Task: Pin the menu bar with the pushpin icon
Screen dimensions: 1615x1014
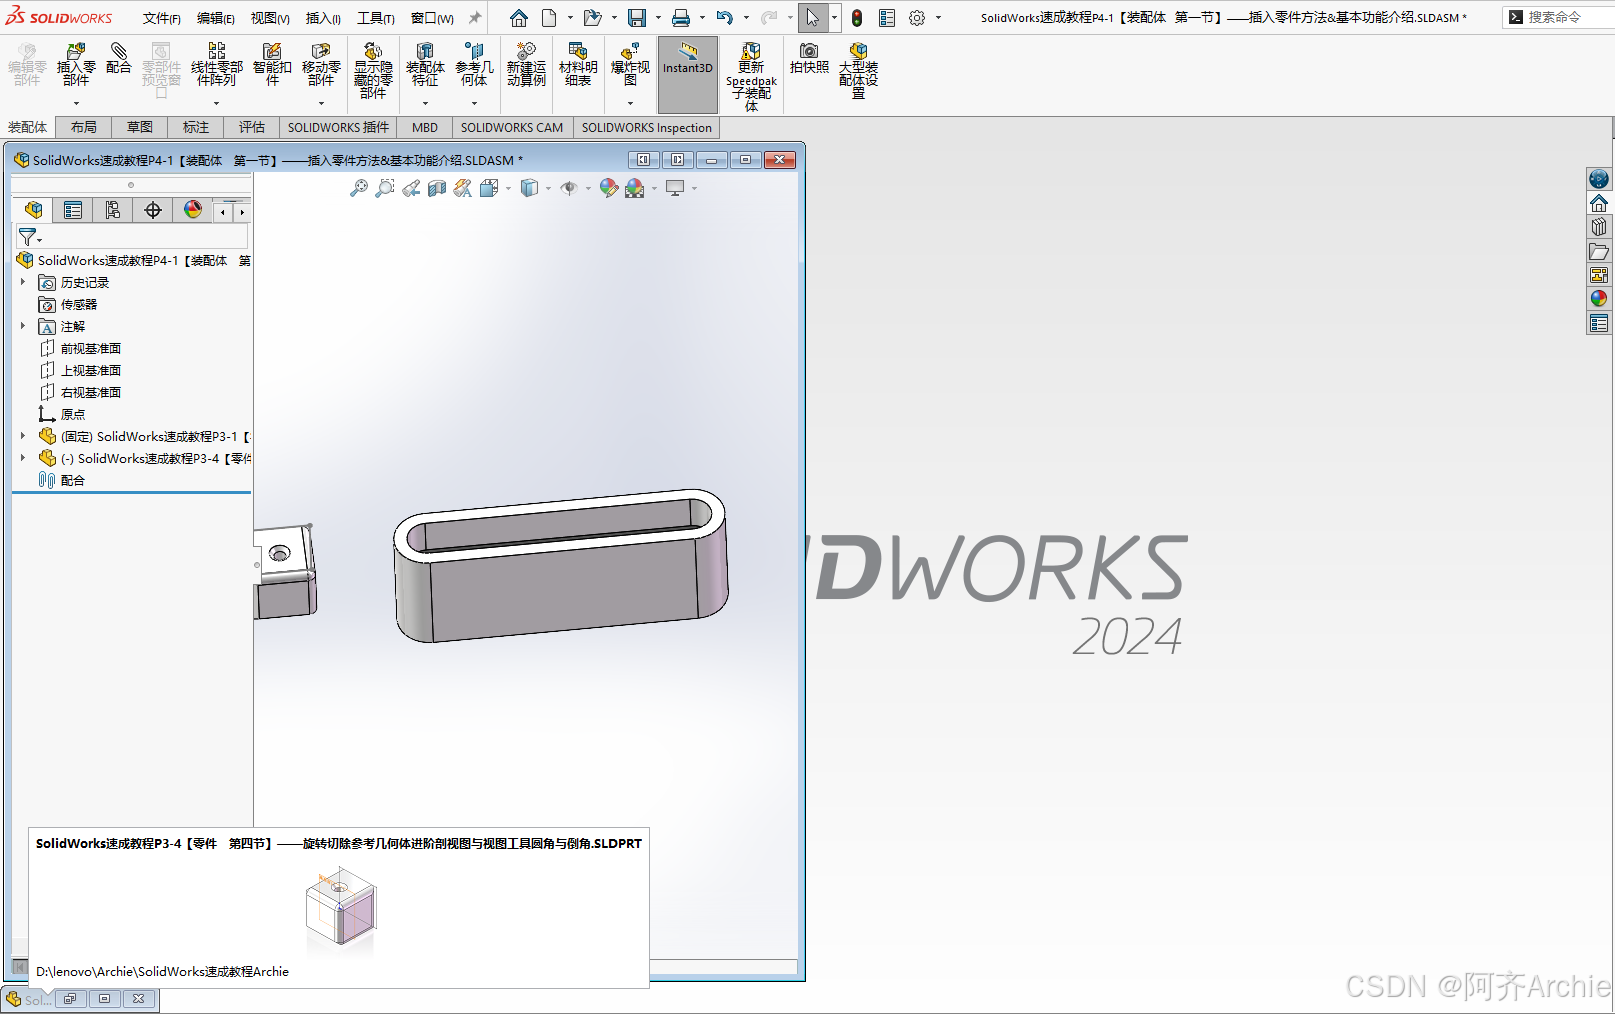Action: [475, 18]
